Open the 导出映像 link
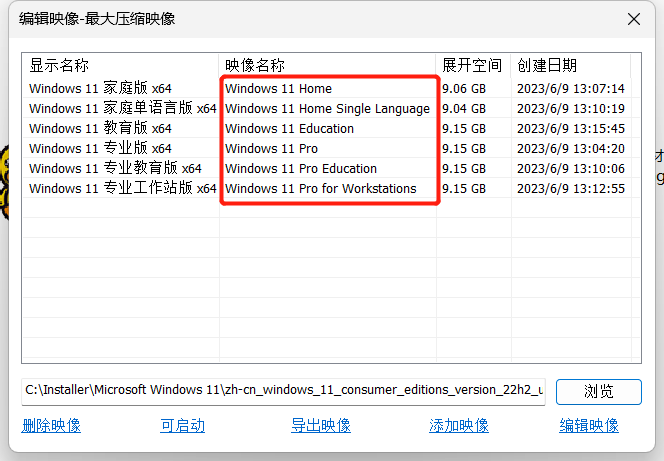The image size is (664, 461). pos(320,425)
